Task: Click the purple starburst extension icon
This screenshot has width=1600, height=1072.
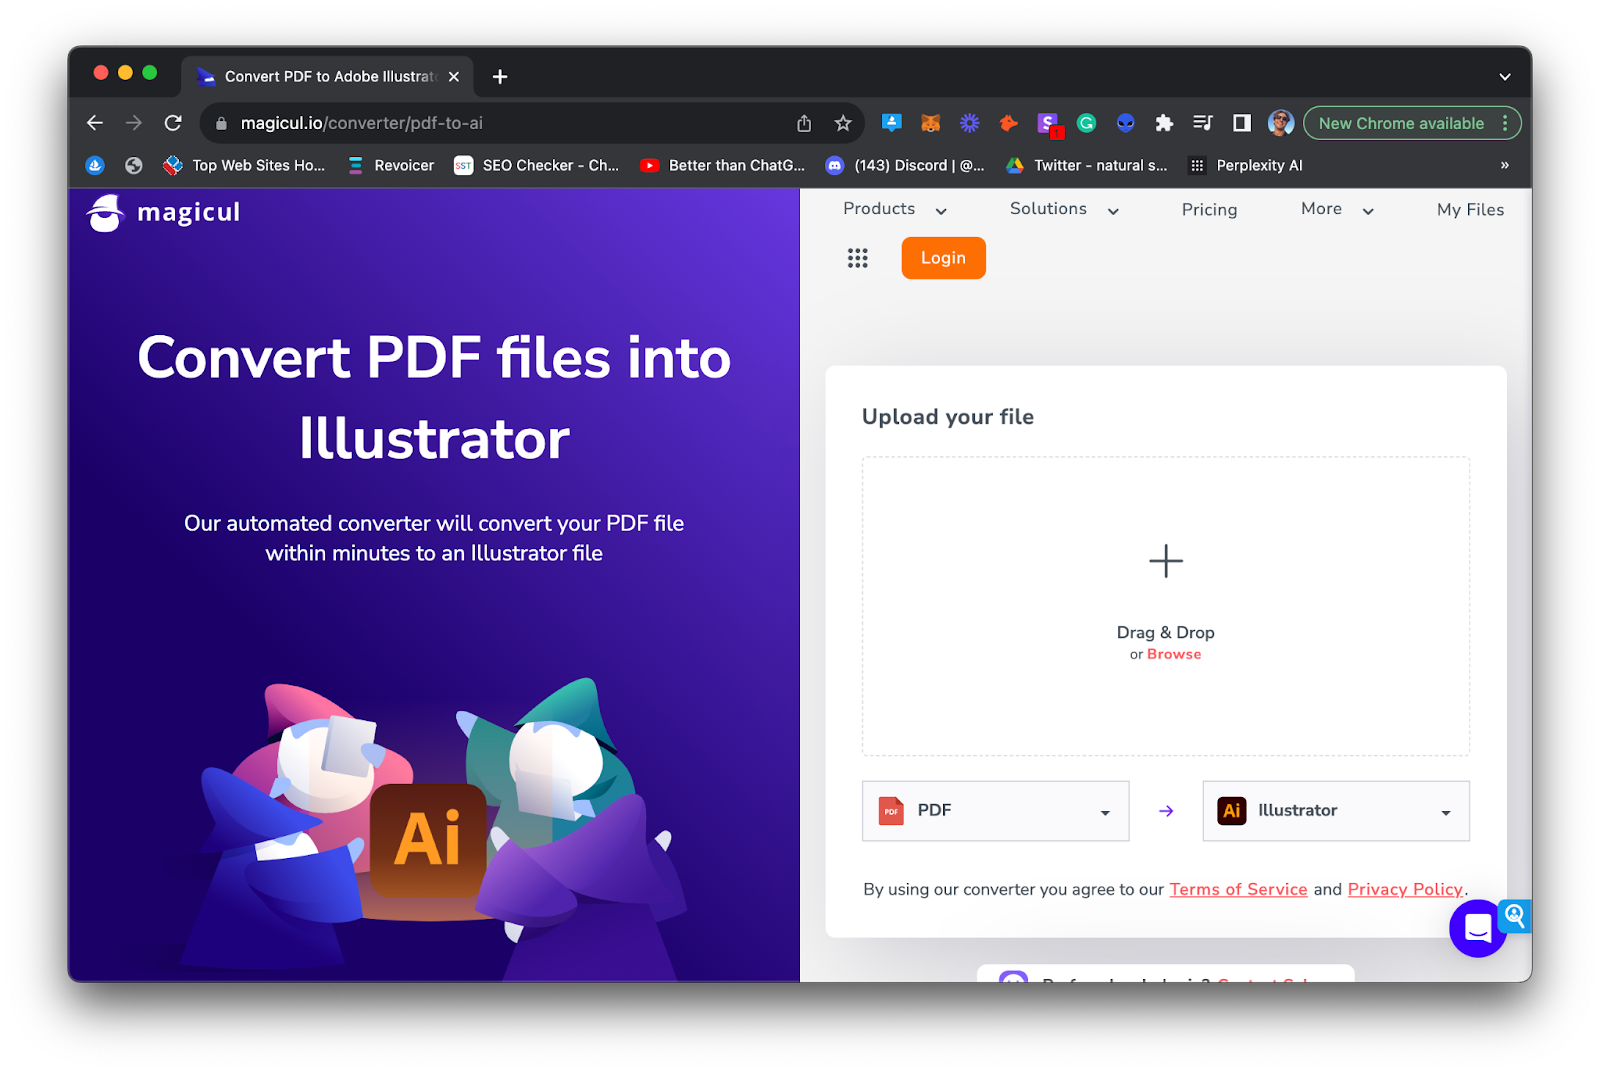Action: [x=969, y=123]
